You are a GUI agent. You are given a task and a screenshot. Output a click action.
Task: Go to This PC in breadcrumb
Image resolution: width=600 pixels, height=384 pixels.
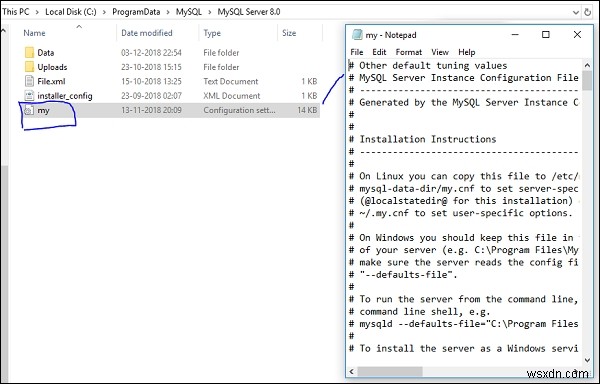[15, 12]
